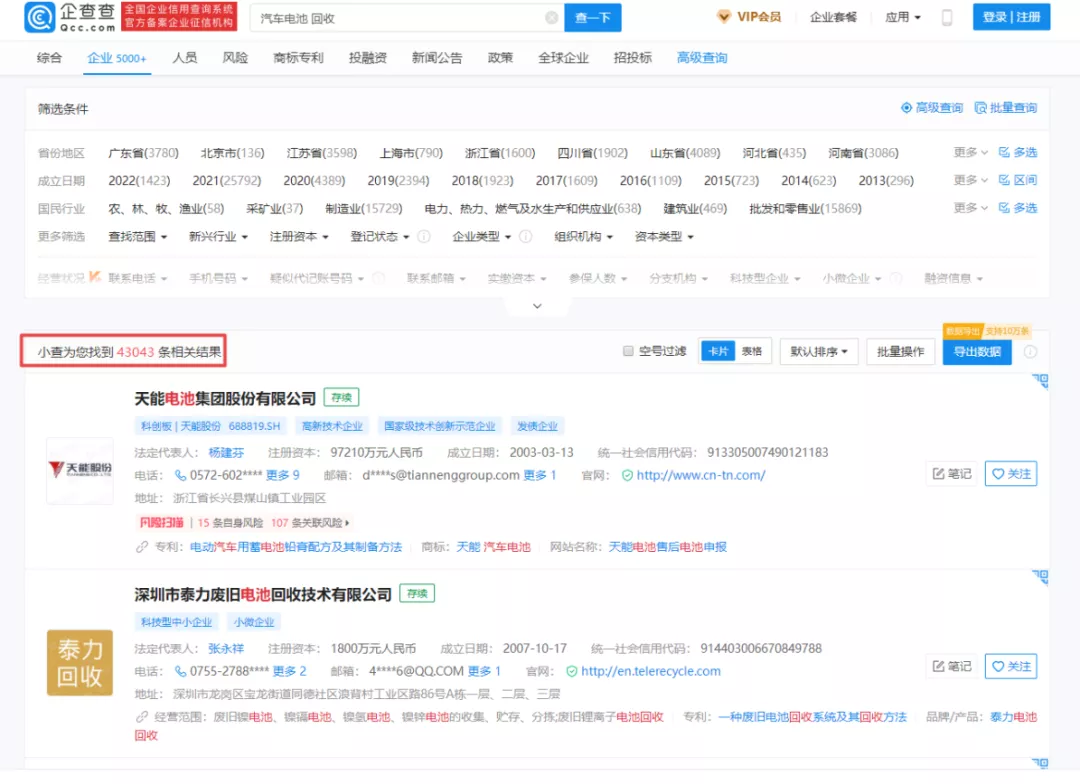Screen dimensions: 1080x784
Task: Enable 多选 for 省份地区 row
Action: [1018, 152]
